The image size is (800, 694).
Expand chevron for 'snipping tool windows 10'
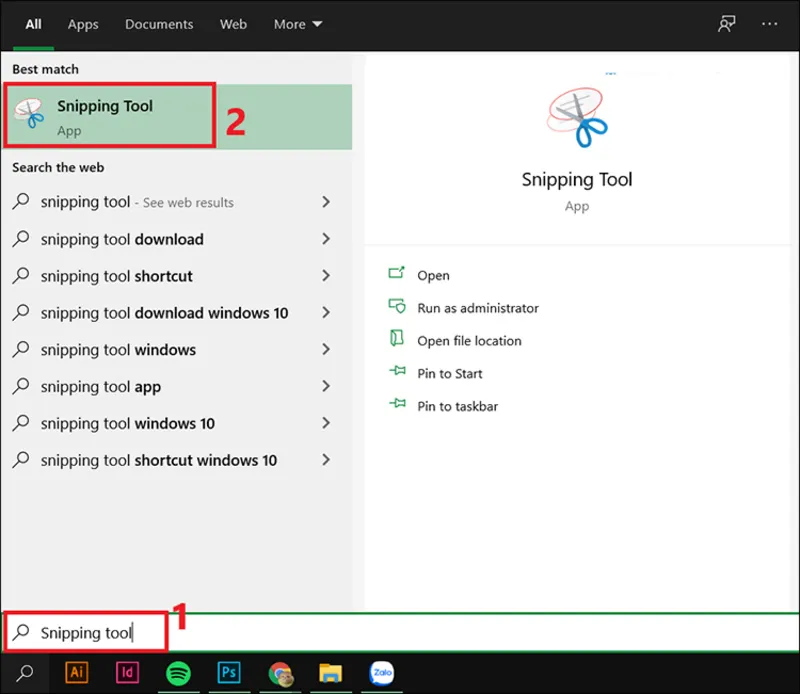click(x=326, y=423)
